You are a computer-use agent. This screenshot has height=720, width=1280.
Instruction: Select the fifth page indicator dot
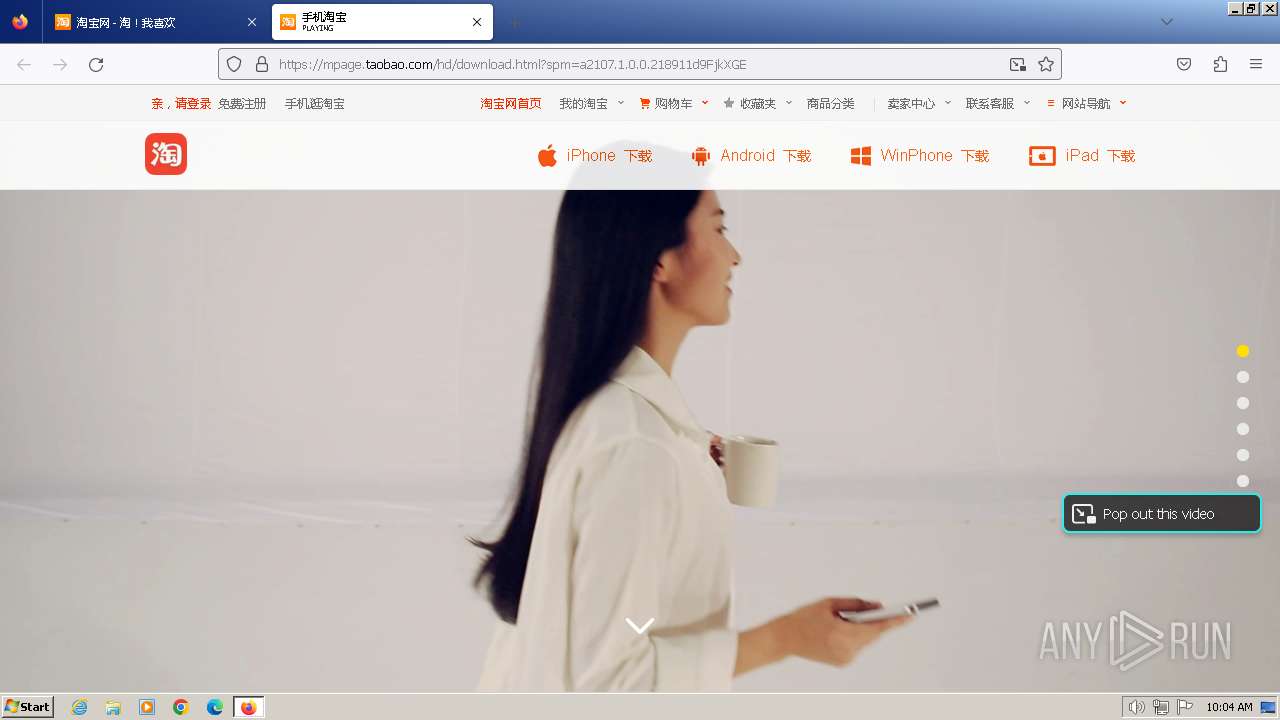(1243, 455)
